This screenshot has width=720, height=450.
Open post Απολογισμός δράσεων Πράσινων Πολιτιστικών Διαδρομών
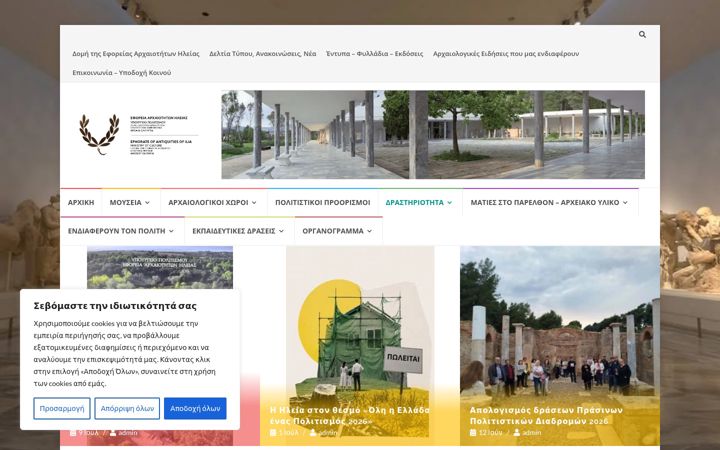[546, 416]
